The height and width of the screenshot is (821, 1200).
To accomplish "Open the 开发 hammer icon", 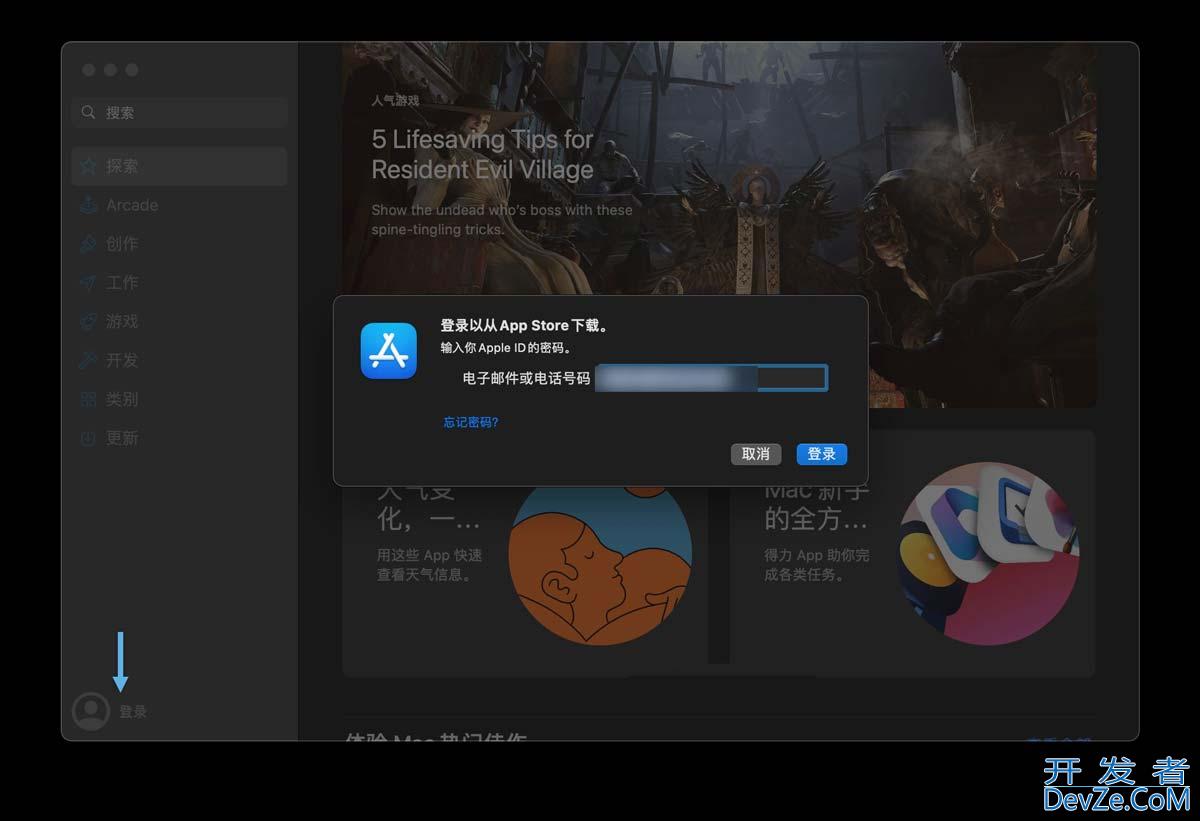I will pos(89,360).
